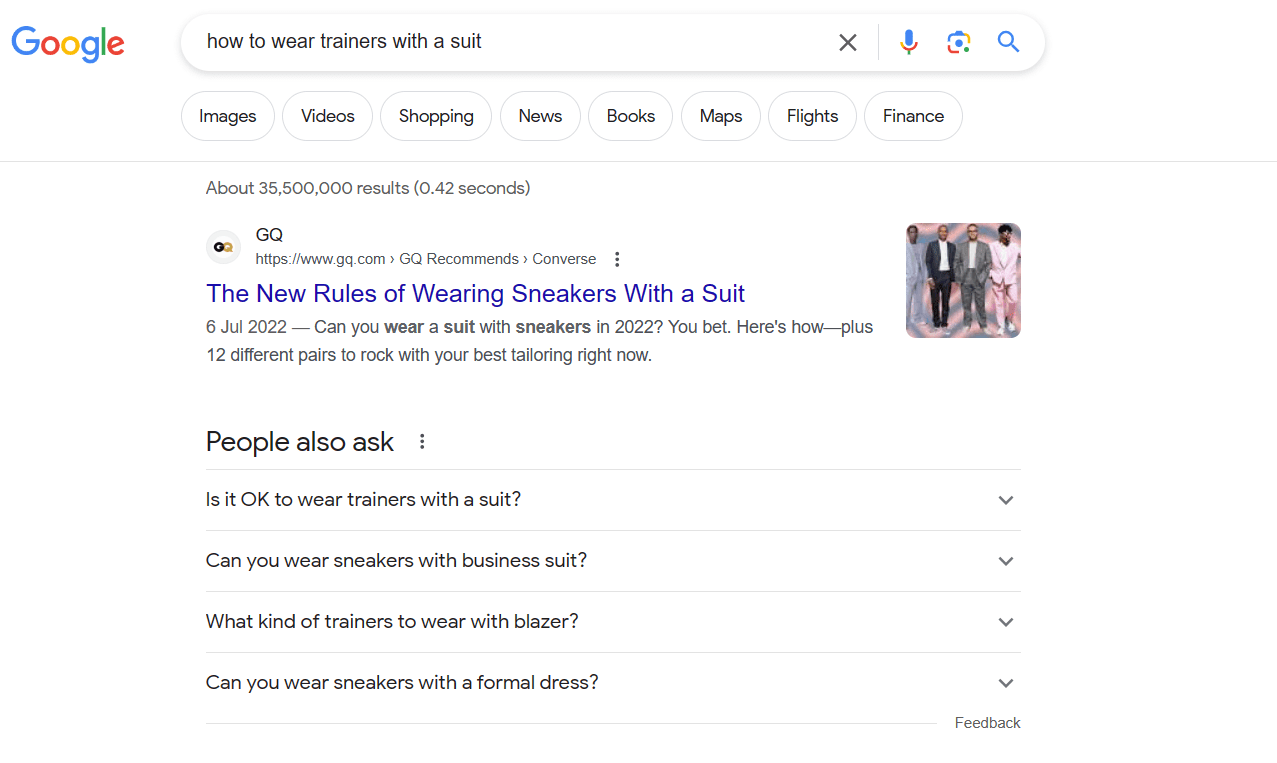Switch to the Videos filter
Viewport: 1277px width, 763px height.
tap(328, 116)
